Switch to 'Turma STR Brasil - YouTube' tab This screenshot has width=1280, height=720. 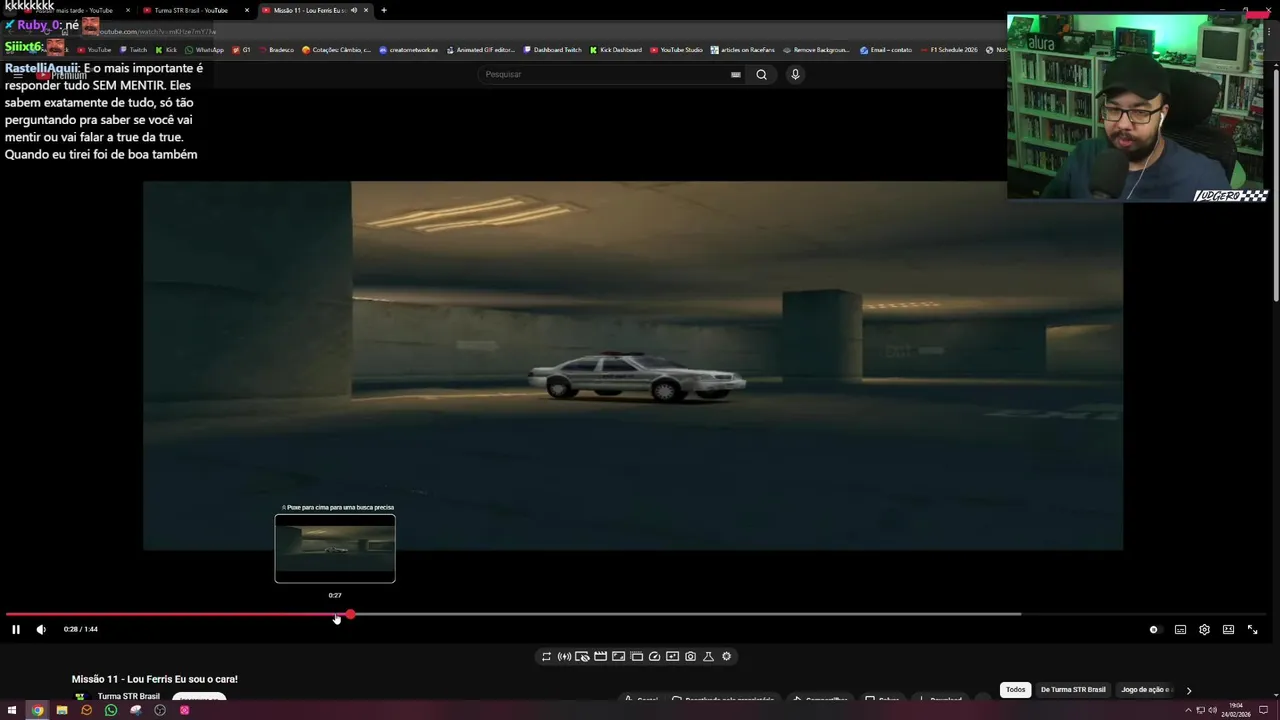point(190,10)
